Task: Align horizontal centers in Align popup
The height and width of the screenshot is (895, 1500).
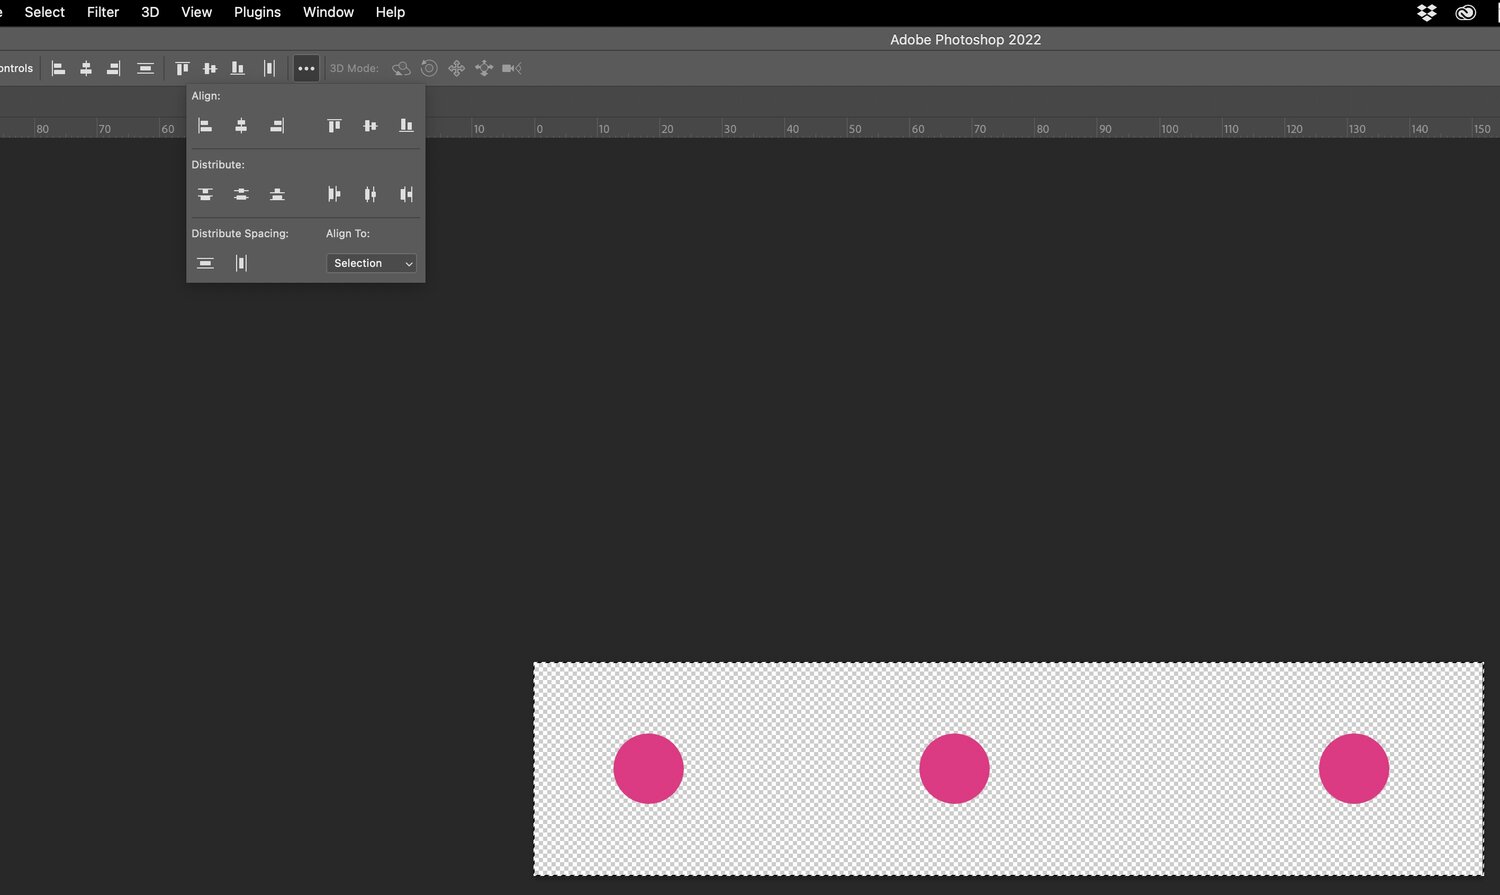Action: coord(241,125)
